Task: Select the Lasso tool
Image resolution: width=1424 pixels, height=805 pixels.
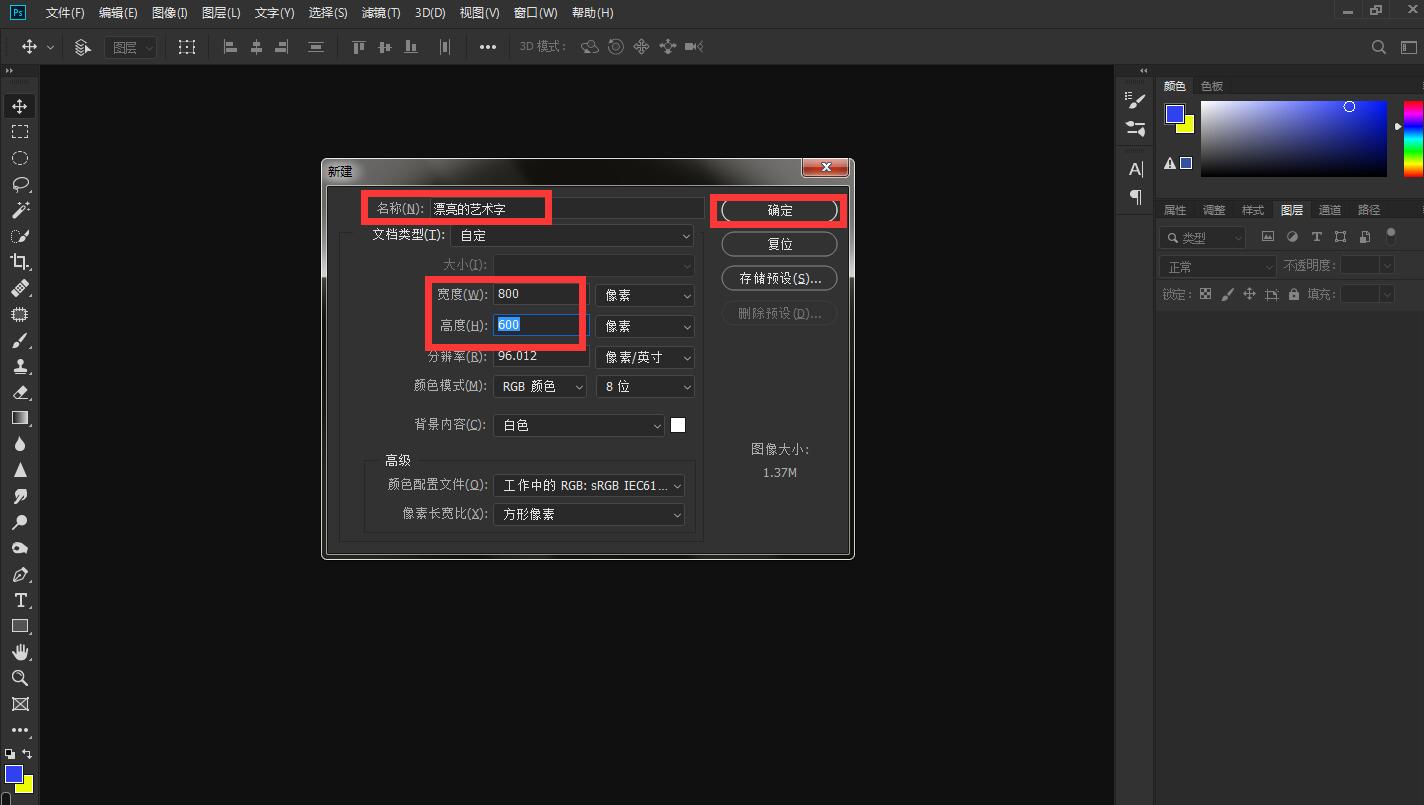Action: coord(20,184)
